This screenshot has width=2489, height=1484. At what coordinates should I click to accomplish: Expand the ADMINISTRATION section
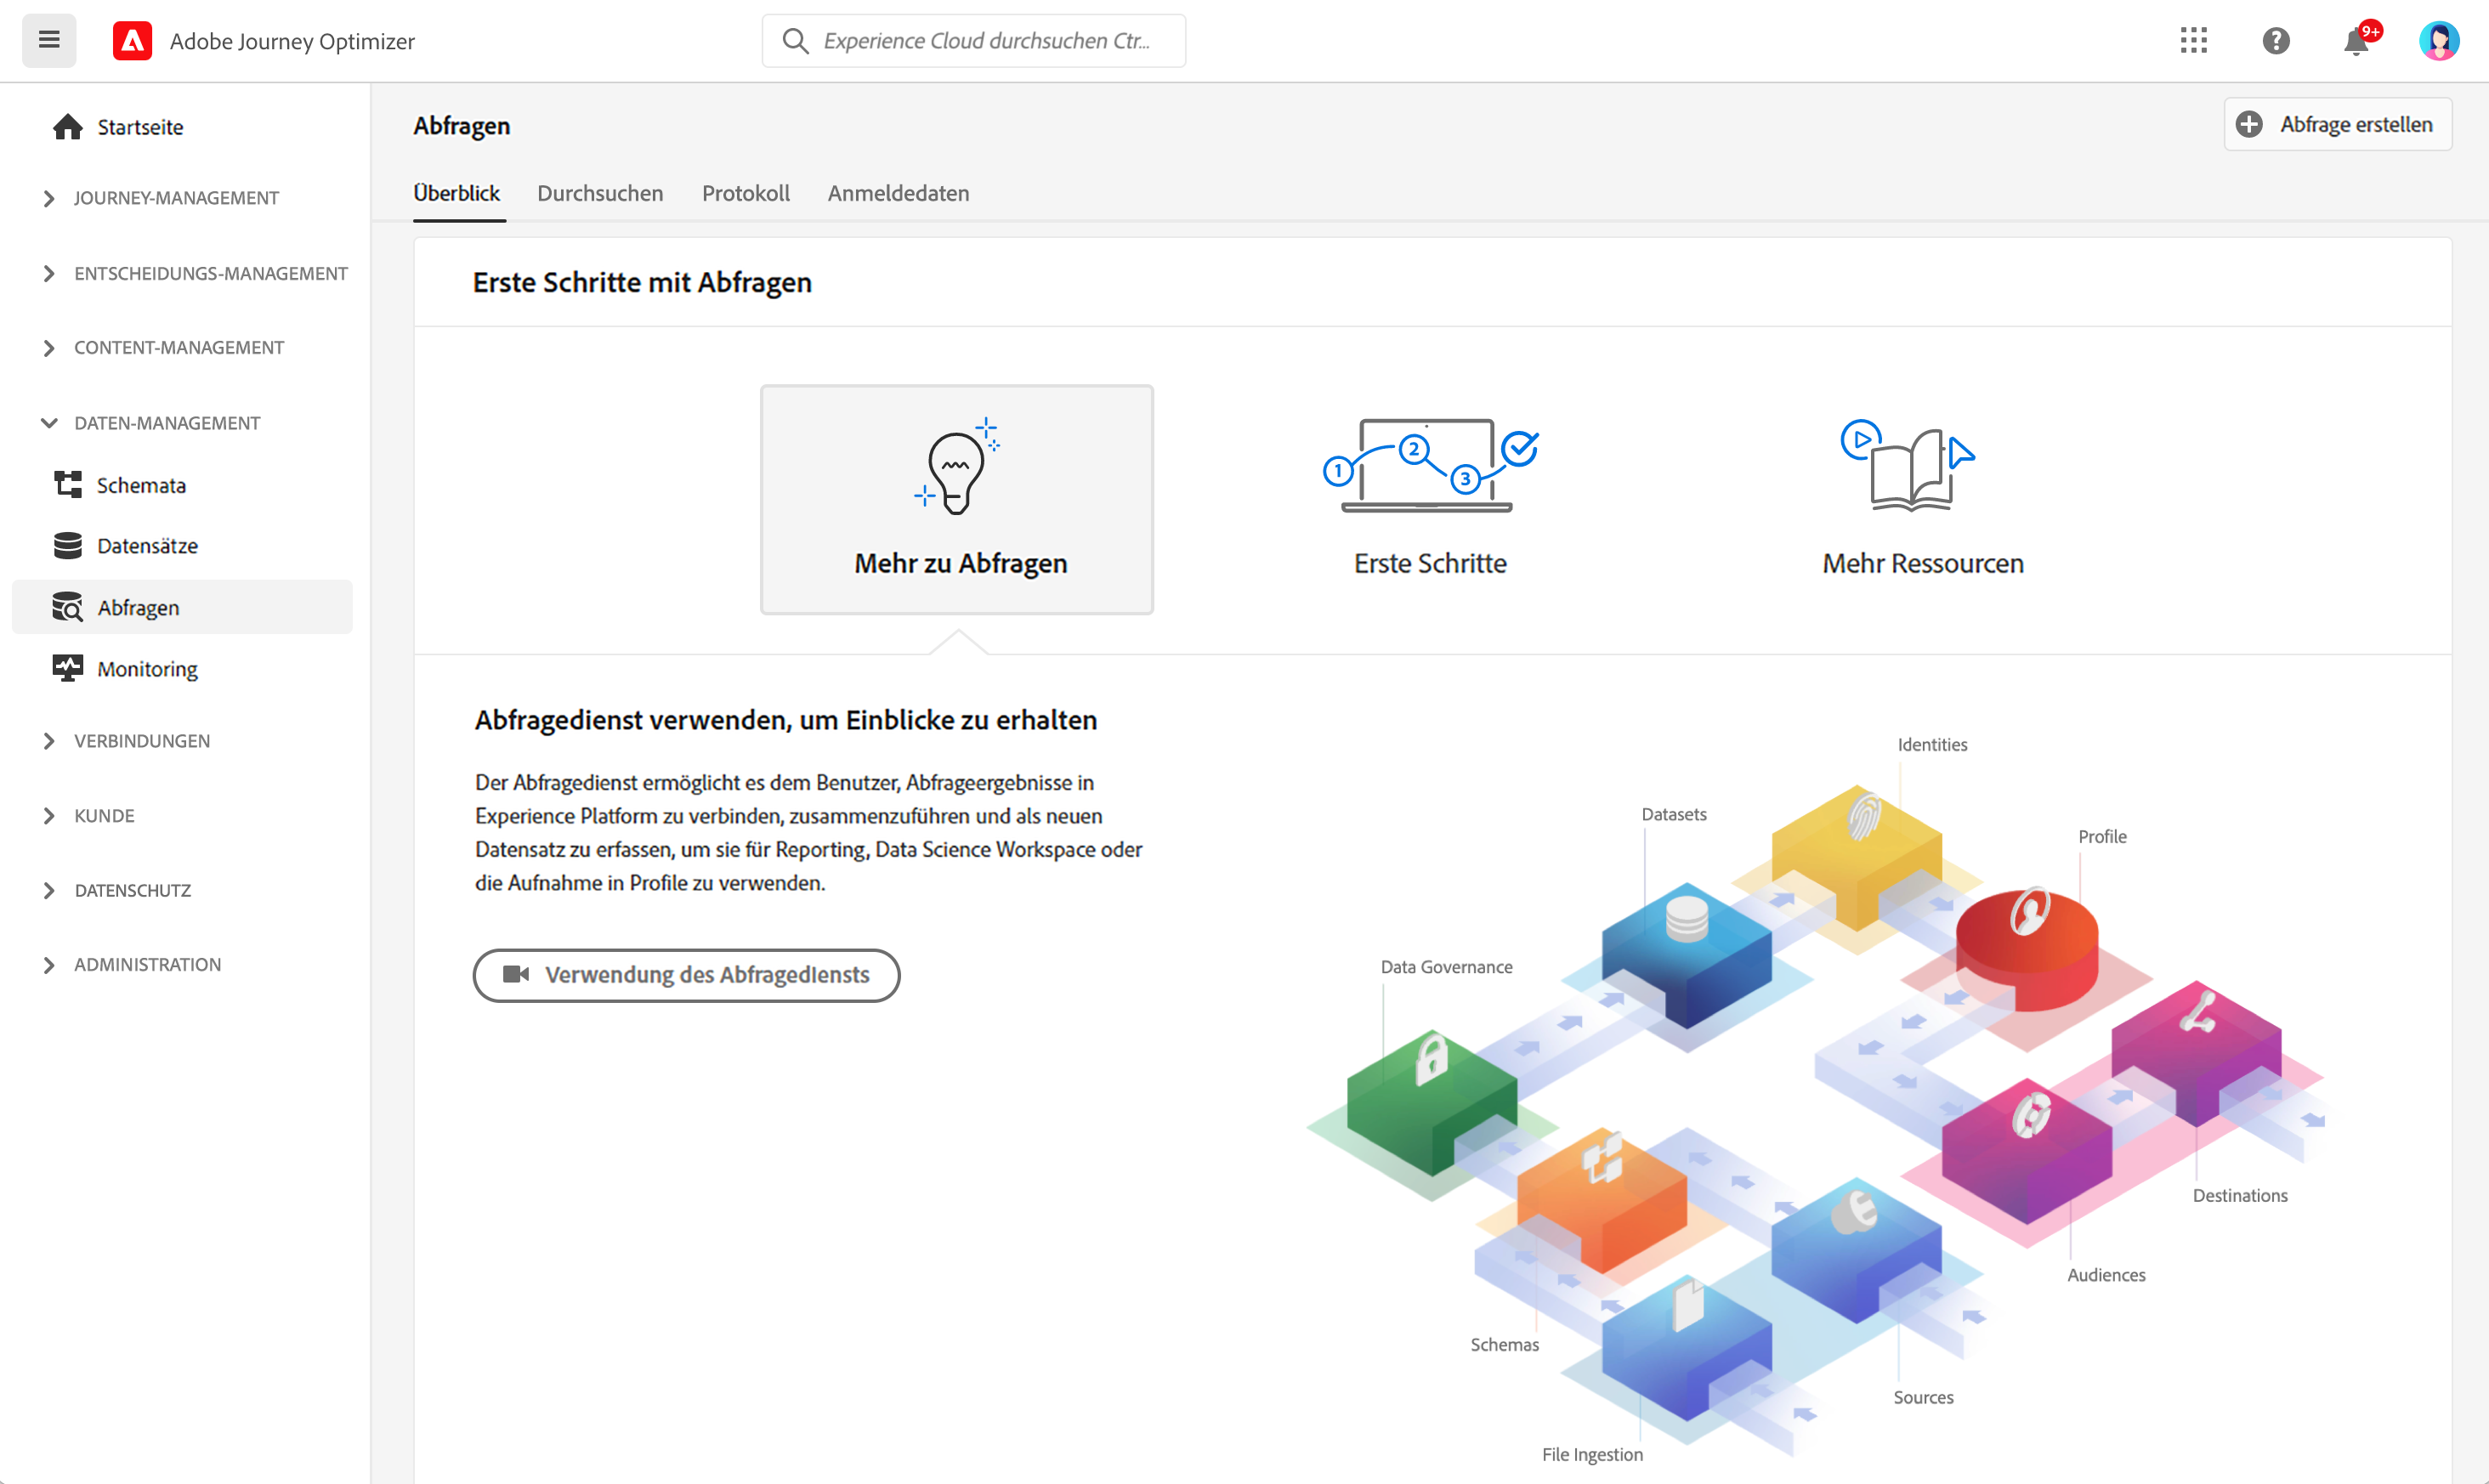147,965
